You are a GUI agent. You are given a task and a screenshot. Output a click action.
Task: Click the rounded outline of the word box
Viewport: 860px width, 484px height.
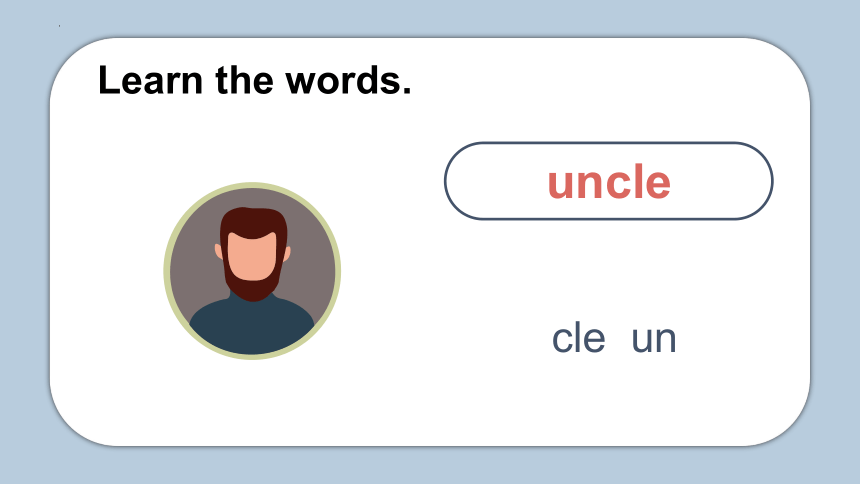(x=609, y=143)
